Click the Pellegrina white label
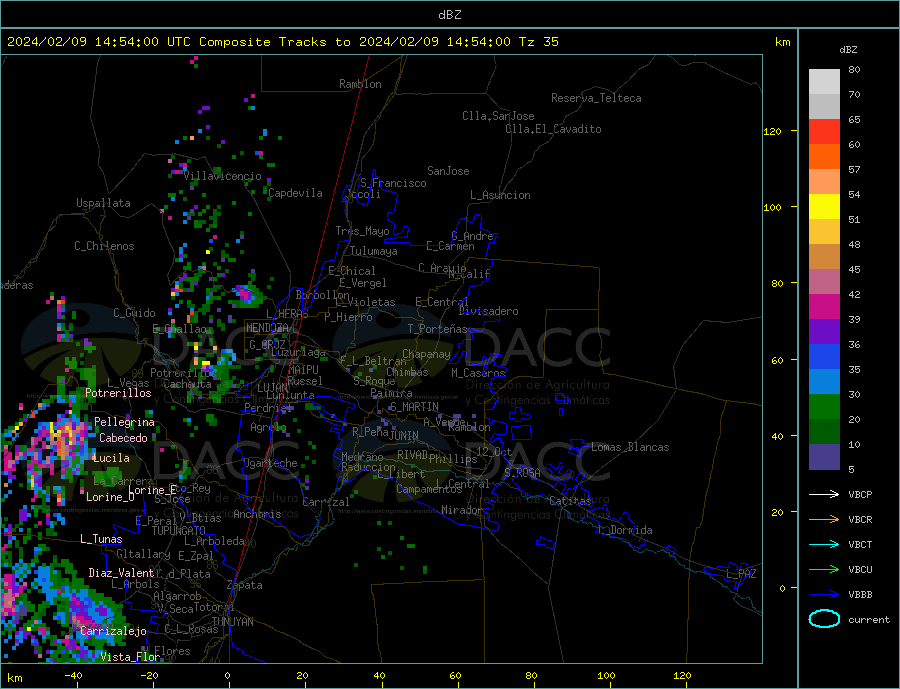 (124, 422)
